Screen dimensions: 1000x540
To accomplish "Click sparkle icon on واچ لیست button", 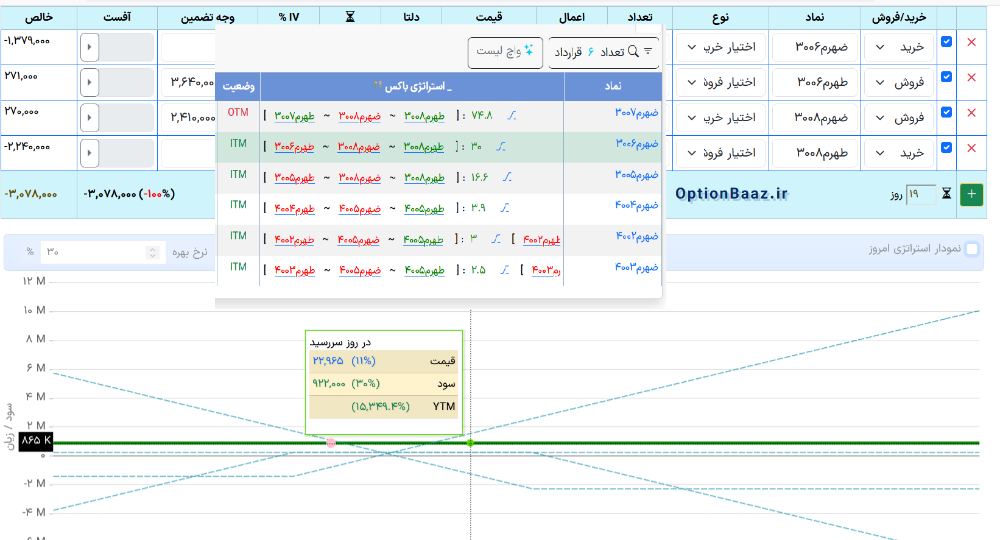I will point(529,50).
